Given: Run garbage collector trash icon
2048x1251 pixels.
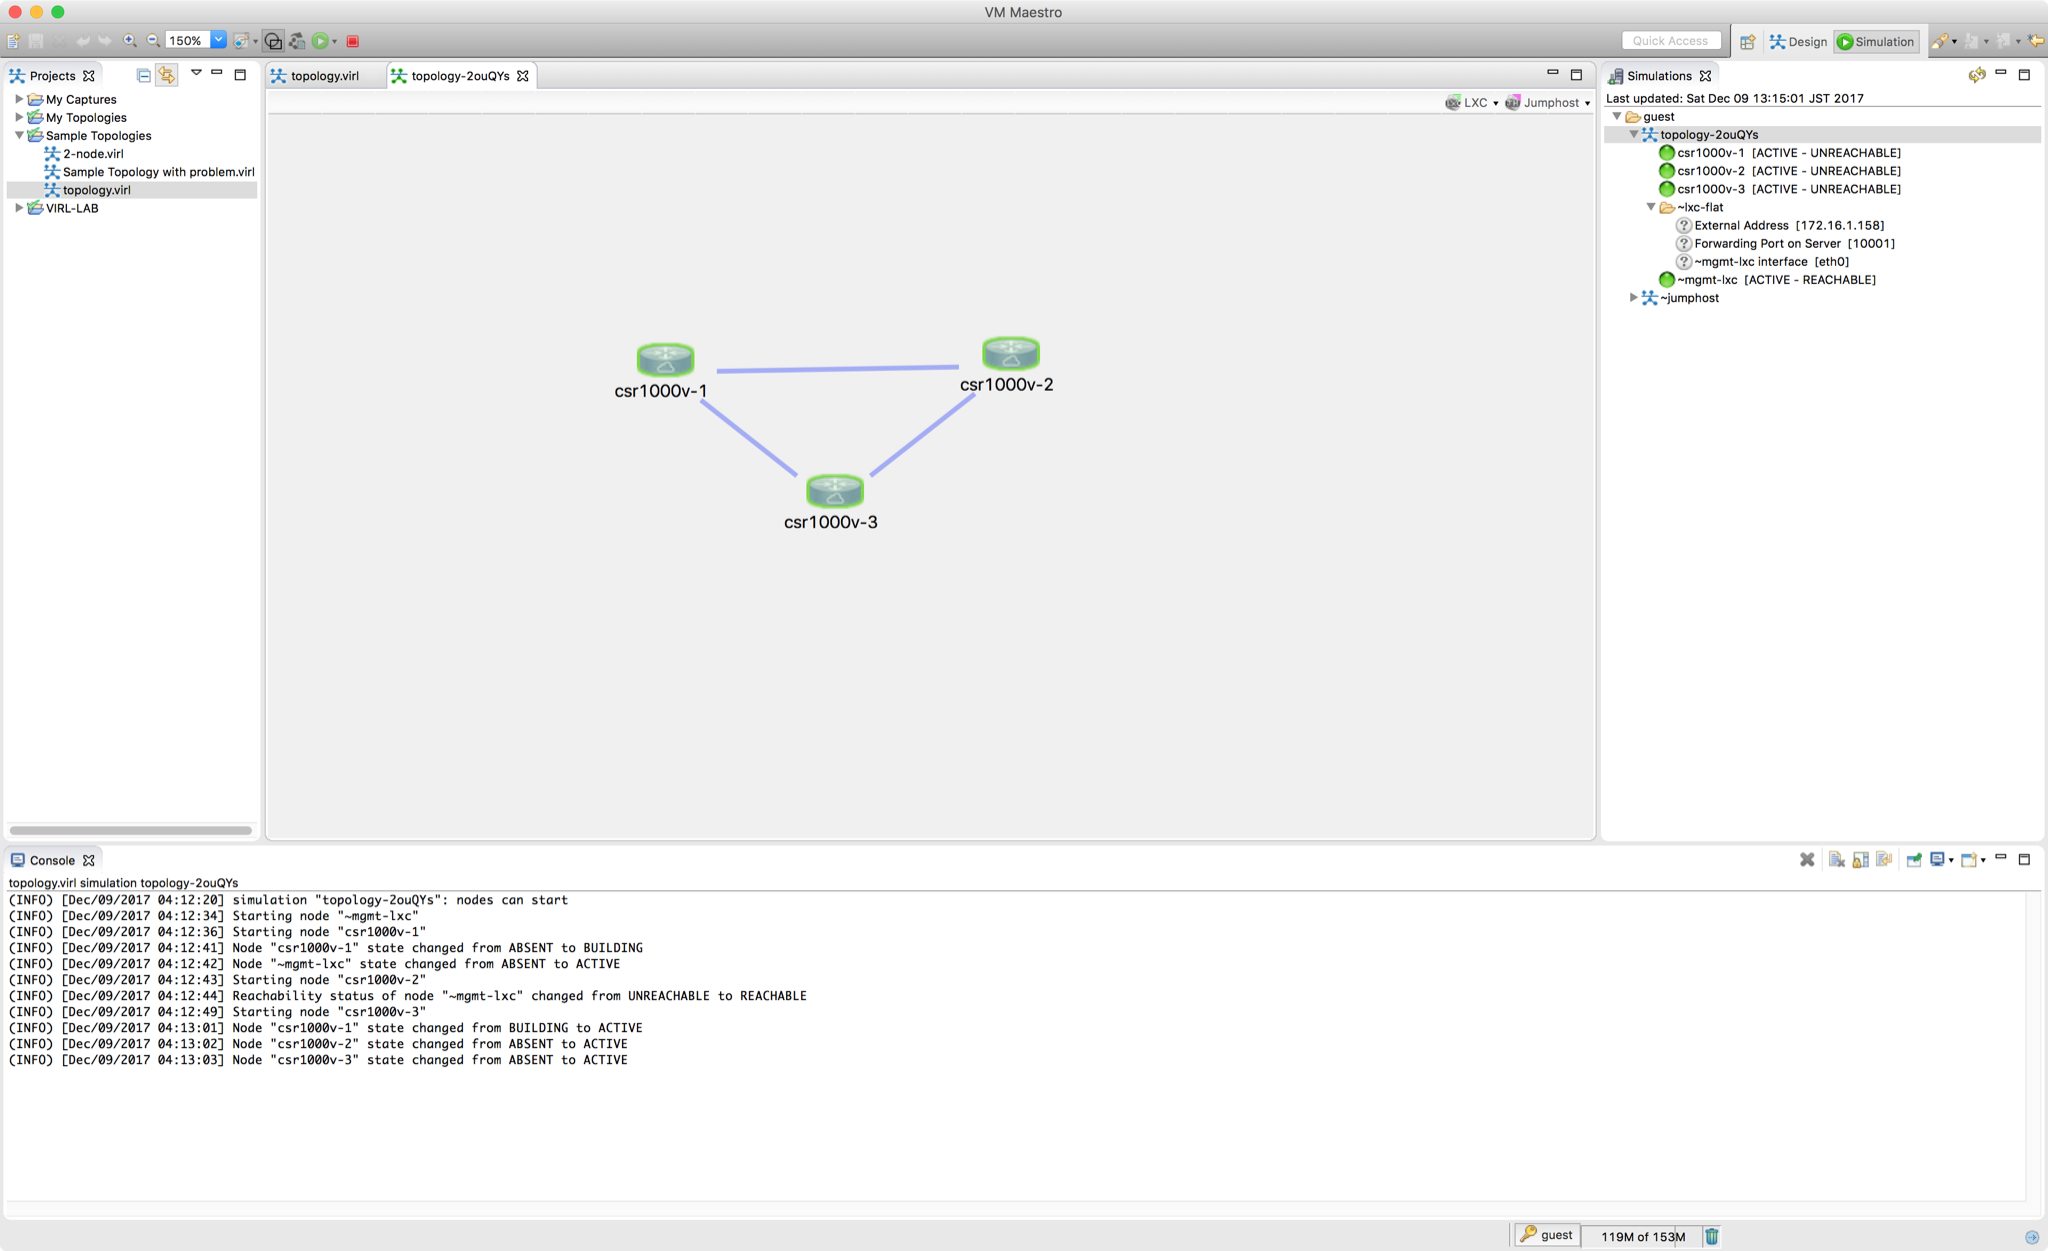Looking at the screenshot, I should [x=1712, y=1236].
